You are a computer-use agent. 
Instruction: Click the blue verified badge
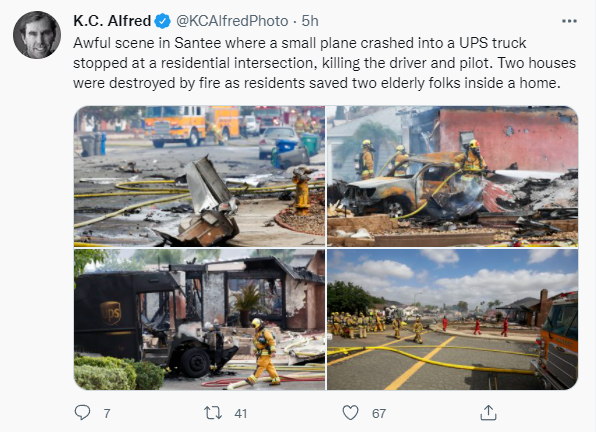click(x=163, y=21)
